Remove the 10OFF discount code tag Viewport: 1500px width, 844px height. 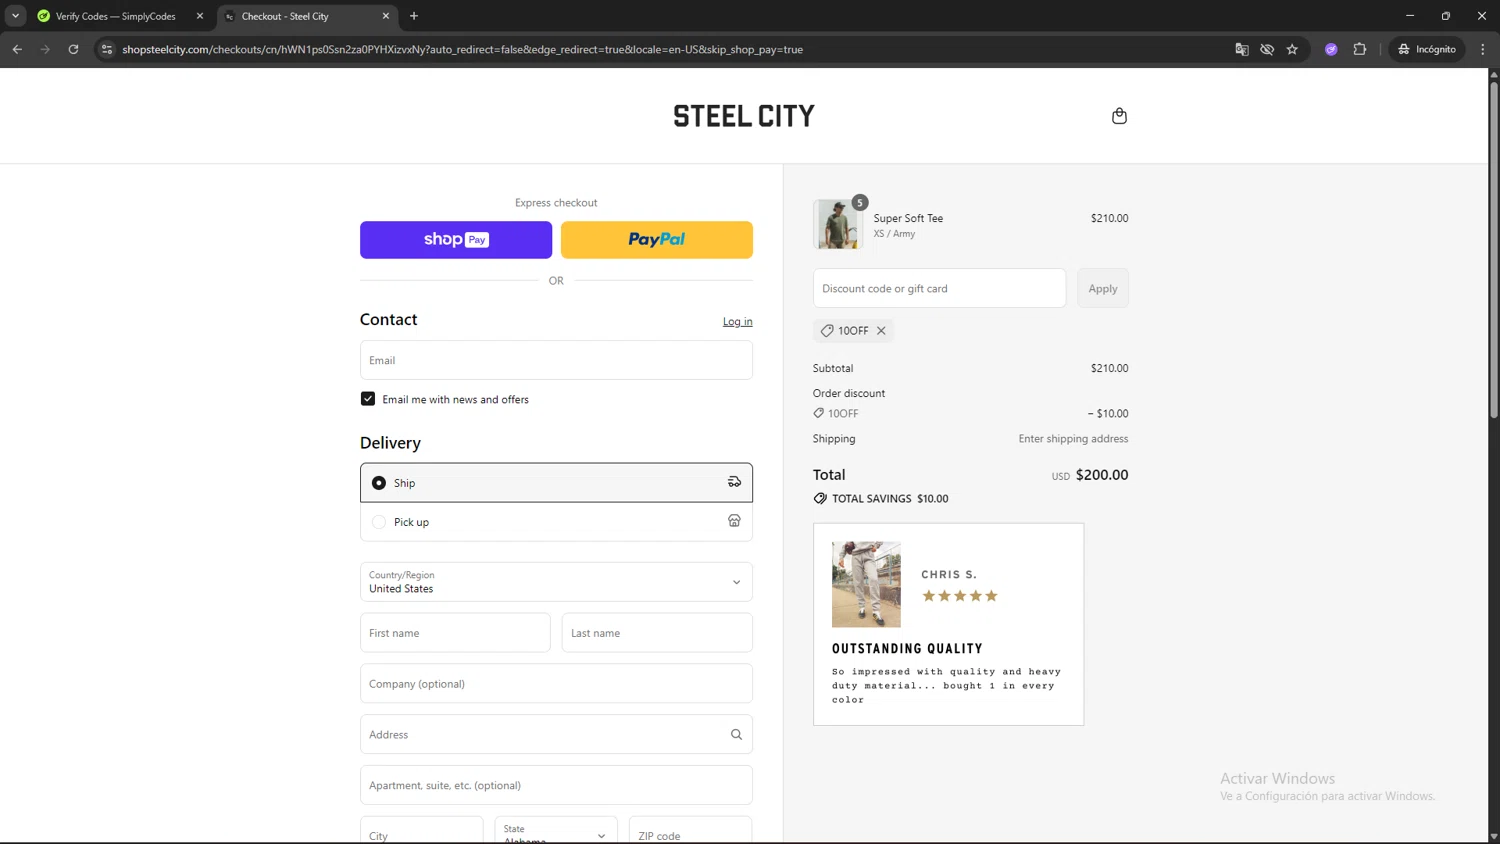(881, 331)
